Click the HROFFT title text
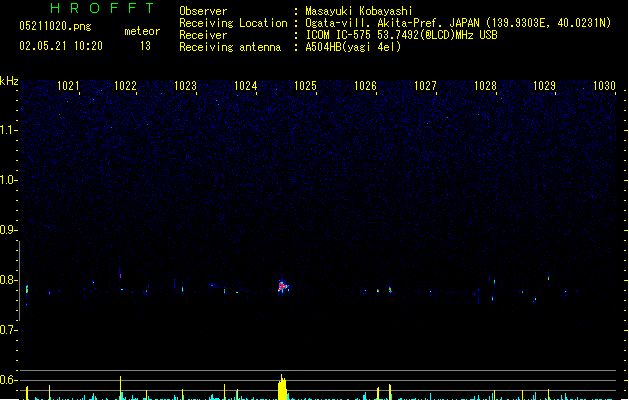 tap(103, 8)
